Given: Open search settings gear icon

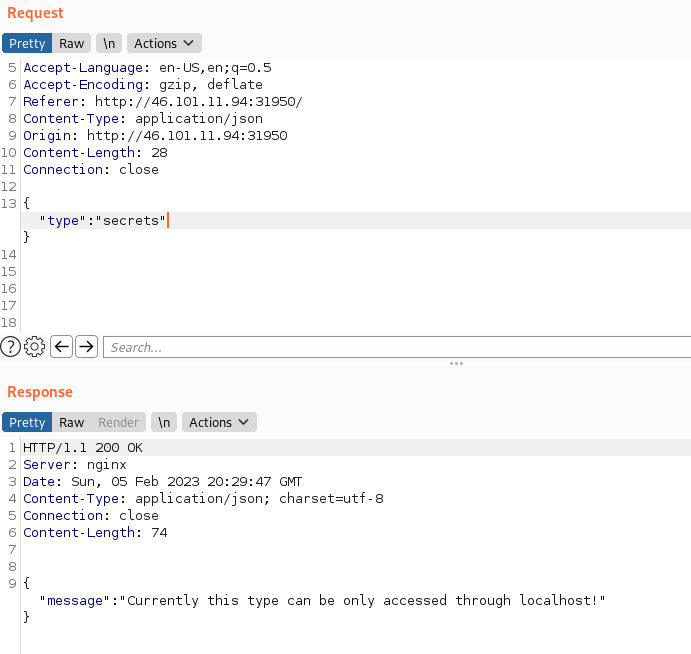Looking at the screenshot, I should coord(35,347).
